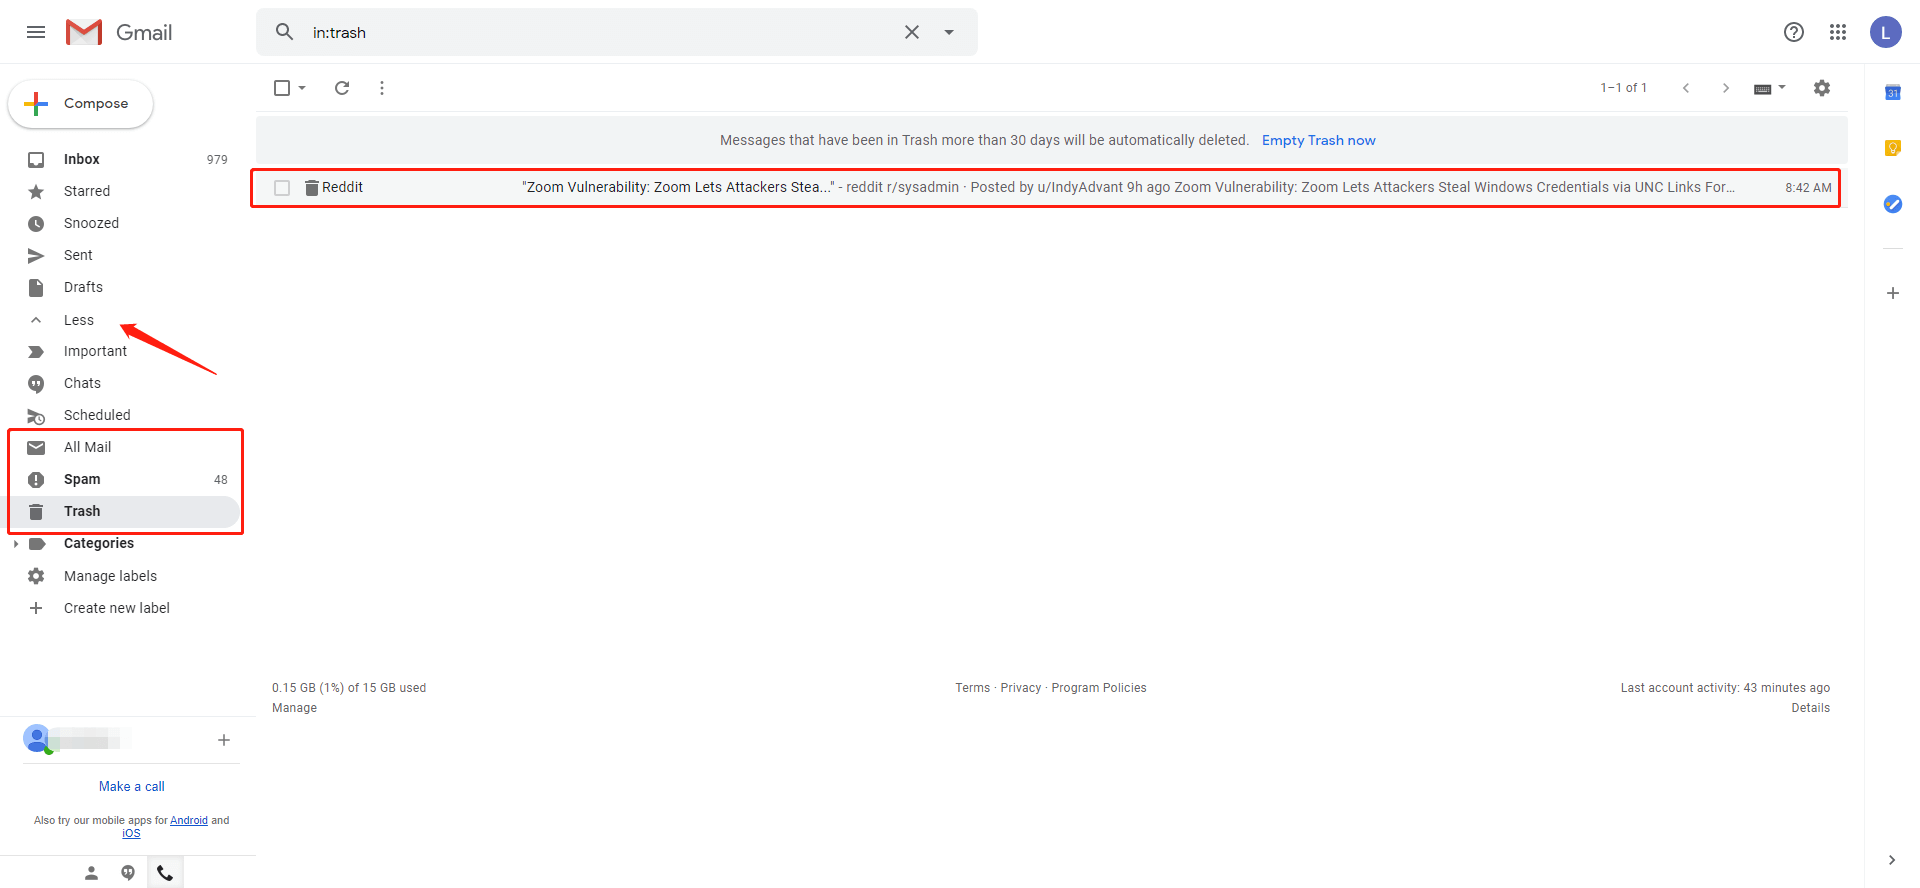This screenshot has width=1920, height=888.
Task: Click Empty Trash now link
Action: [x=1318, y=140]
